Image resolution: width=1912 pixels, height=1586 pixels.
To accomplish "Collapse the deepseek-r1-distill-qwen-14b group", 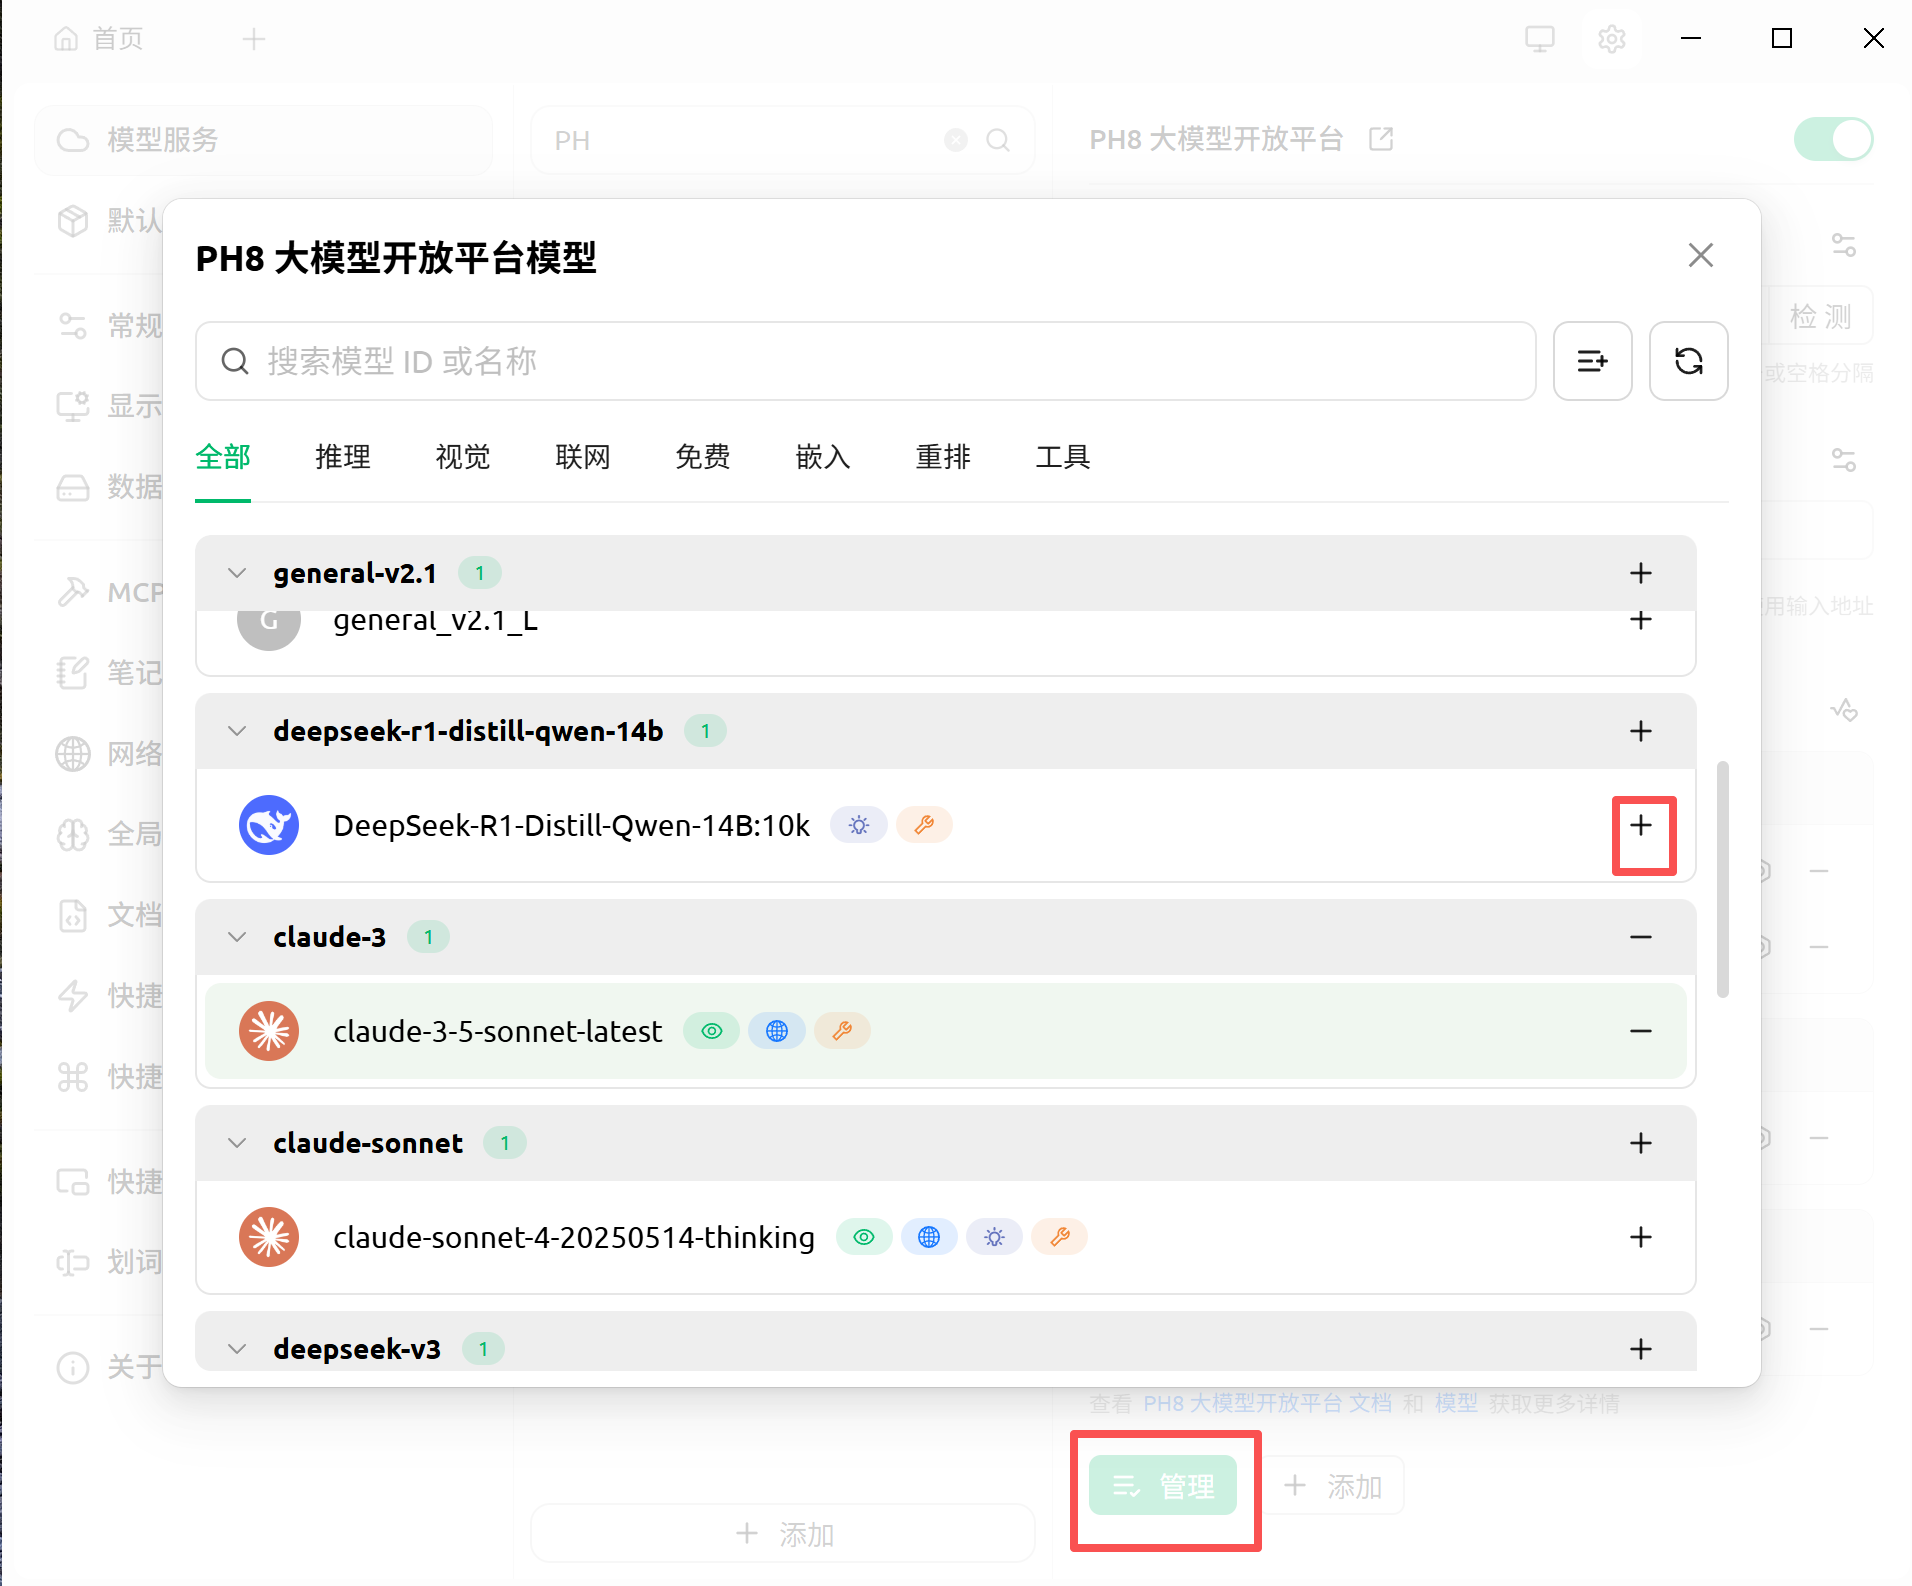I will 237,731.
